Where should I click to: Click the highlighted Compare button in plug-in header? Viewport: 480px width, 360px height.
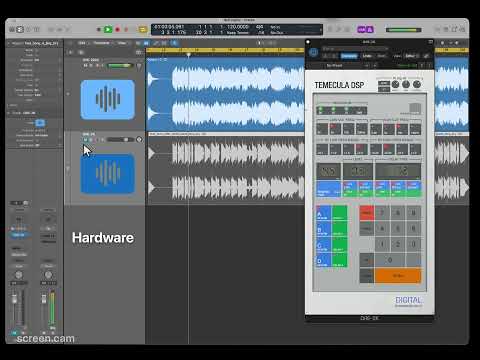coord(349,56)
